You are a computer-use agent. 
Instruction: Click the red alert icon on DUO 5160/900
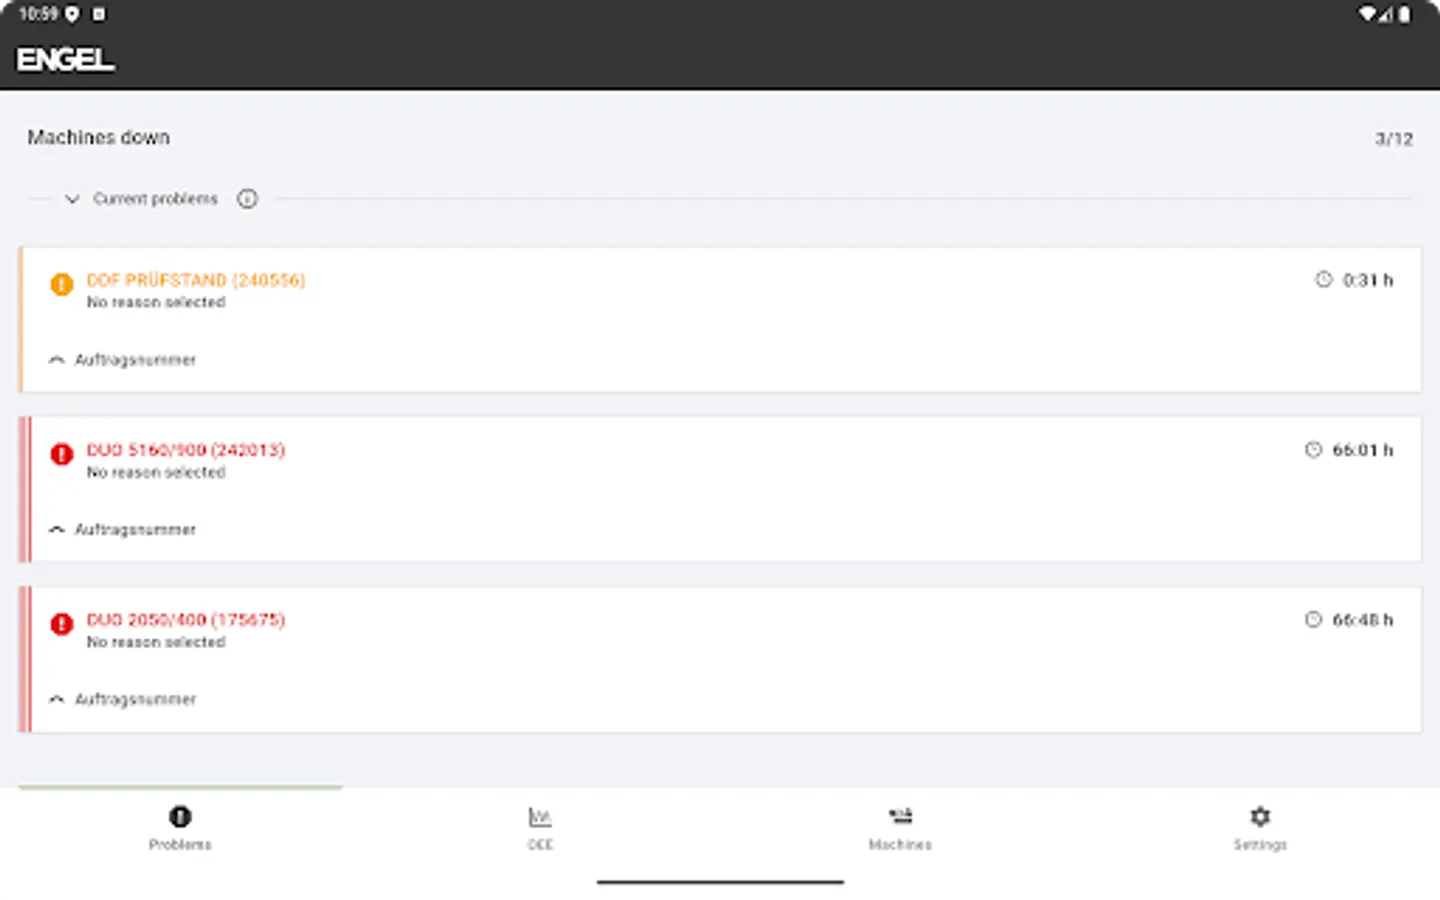tap(61, 454)
